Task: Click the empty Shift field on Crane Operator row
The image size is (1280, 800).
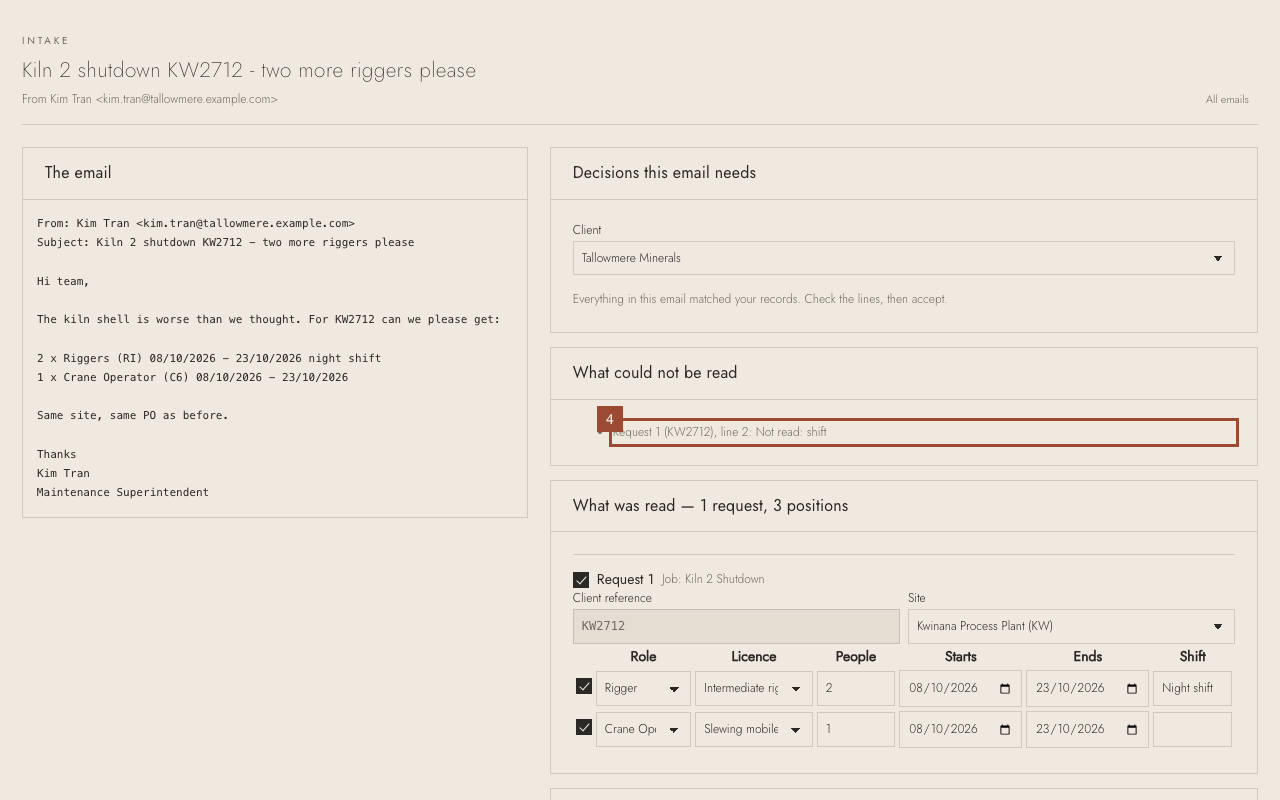Action: [1192, 730]
